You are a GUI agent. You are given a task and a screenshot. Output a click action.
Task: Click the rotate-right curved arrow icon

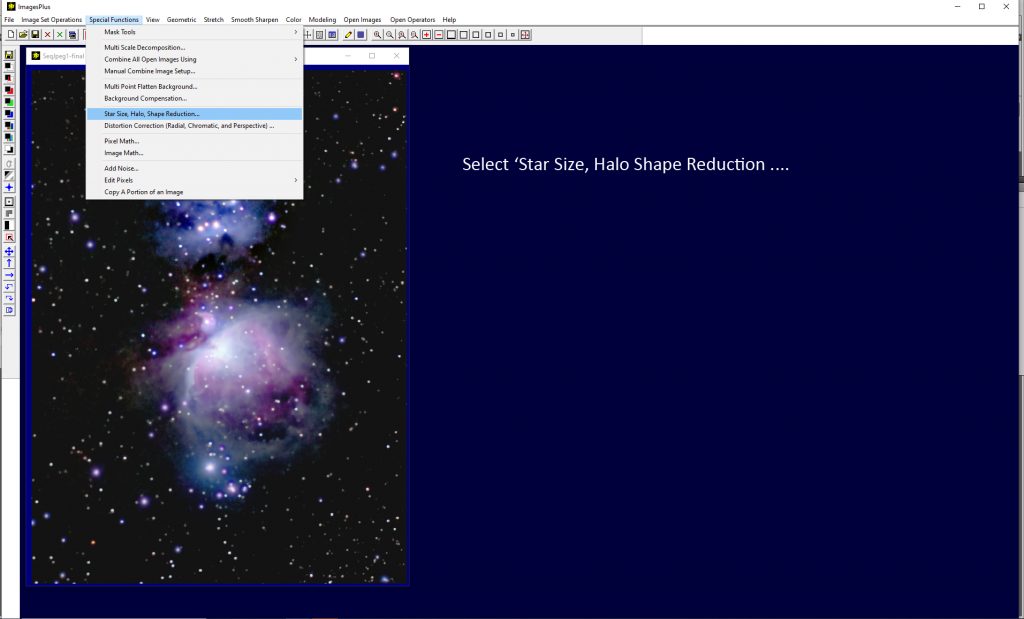[9, 298]
